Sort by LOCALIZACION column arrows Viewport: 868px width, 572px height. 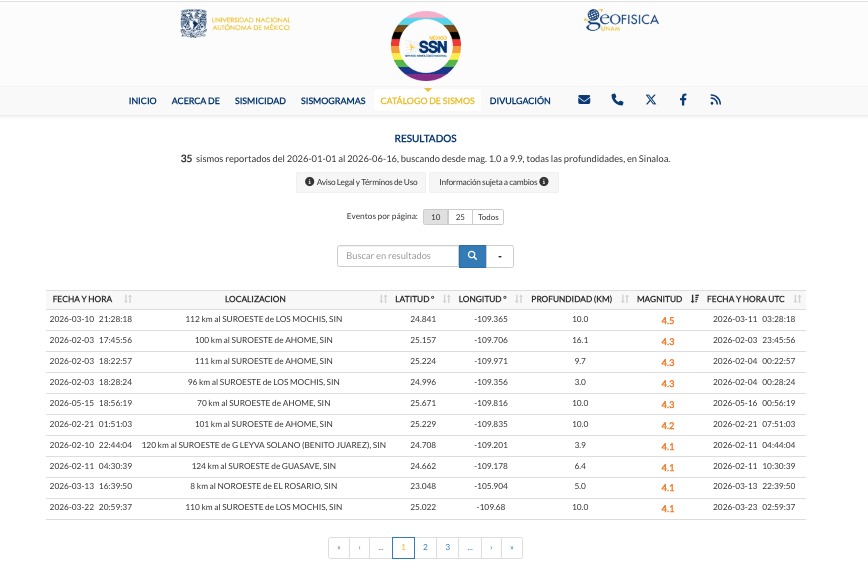(x=383, y=299)
